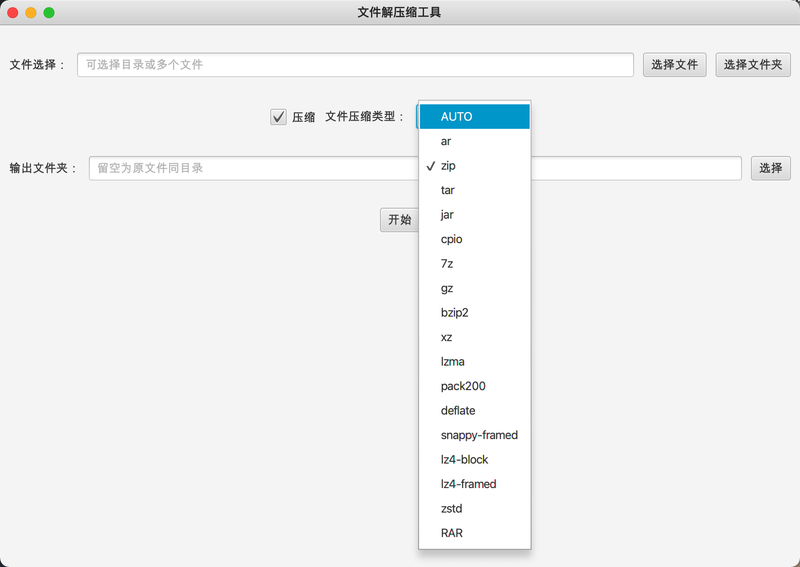Select RAR format option
Viewport: 800px width, 567px height.
[474, 533]
